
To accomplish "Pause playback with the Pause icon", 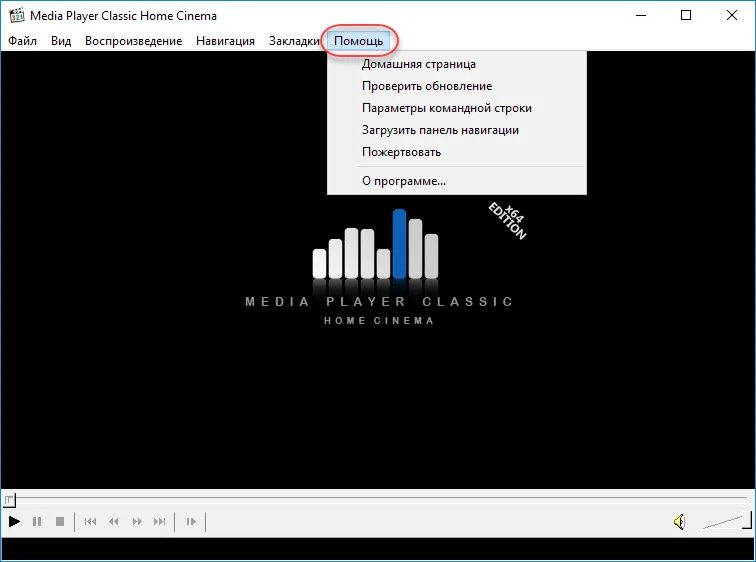I will [37, 522].
